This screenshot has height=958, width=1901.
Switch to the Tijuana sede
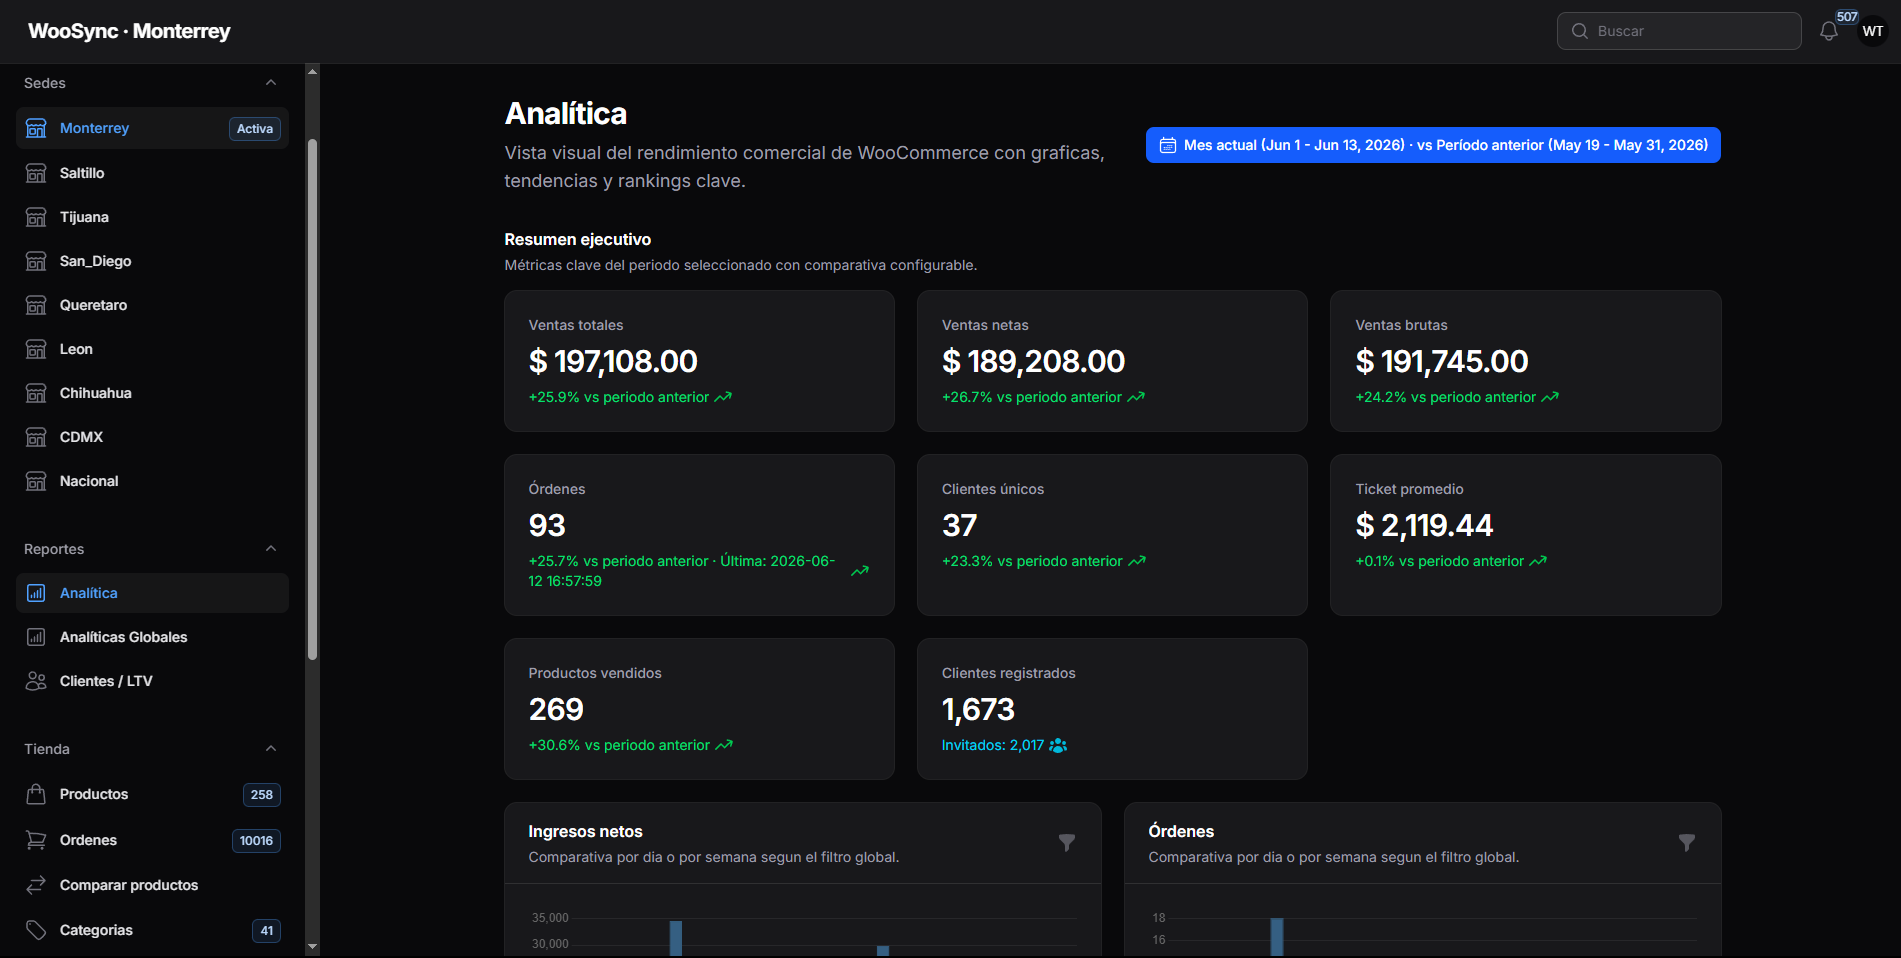point(152,217)
